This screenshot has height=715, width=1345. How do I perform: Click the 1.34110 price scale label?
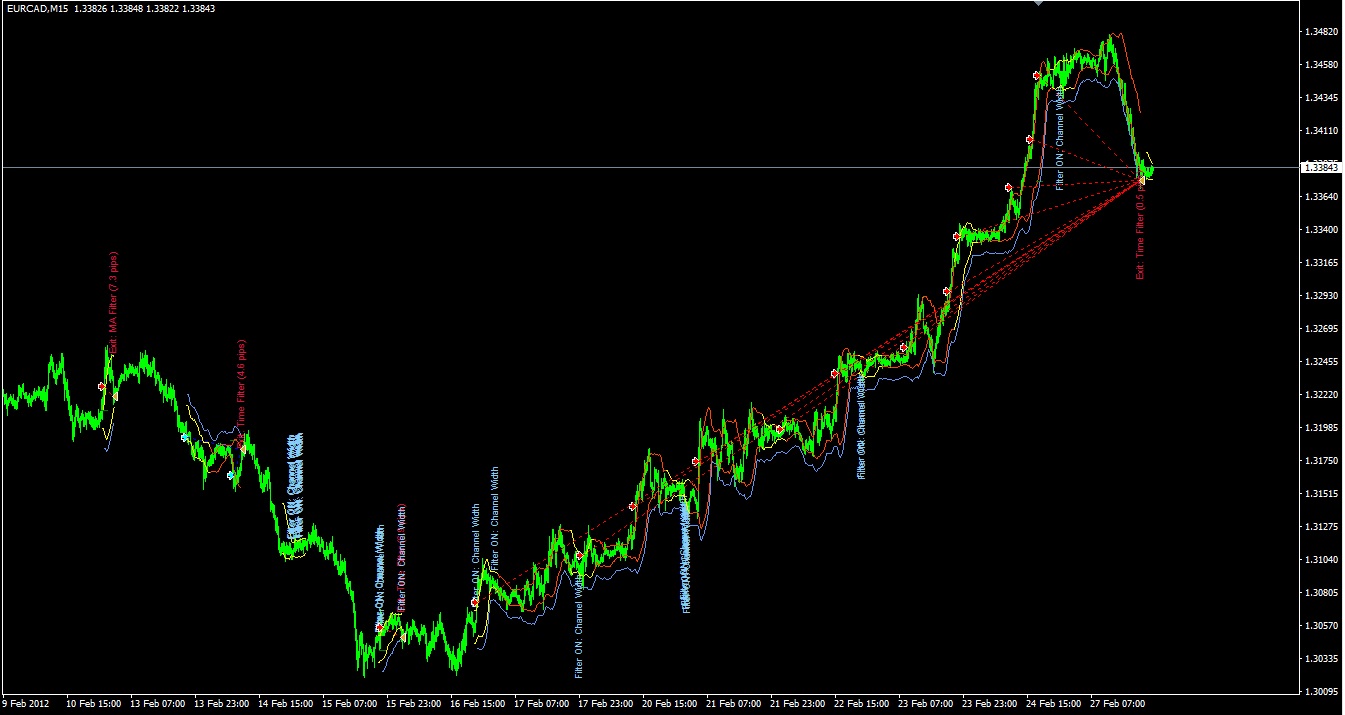pos(1322,131)
